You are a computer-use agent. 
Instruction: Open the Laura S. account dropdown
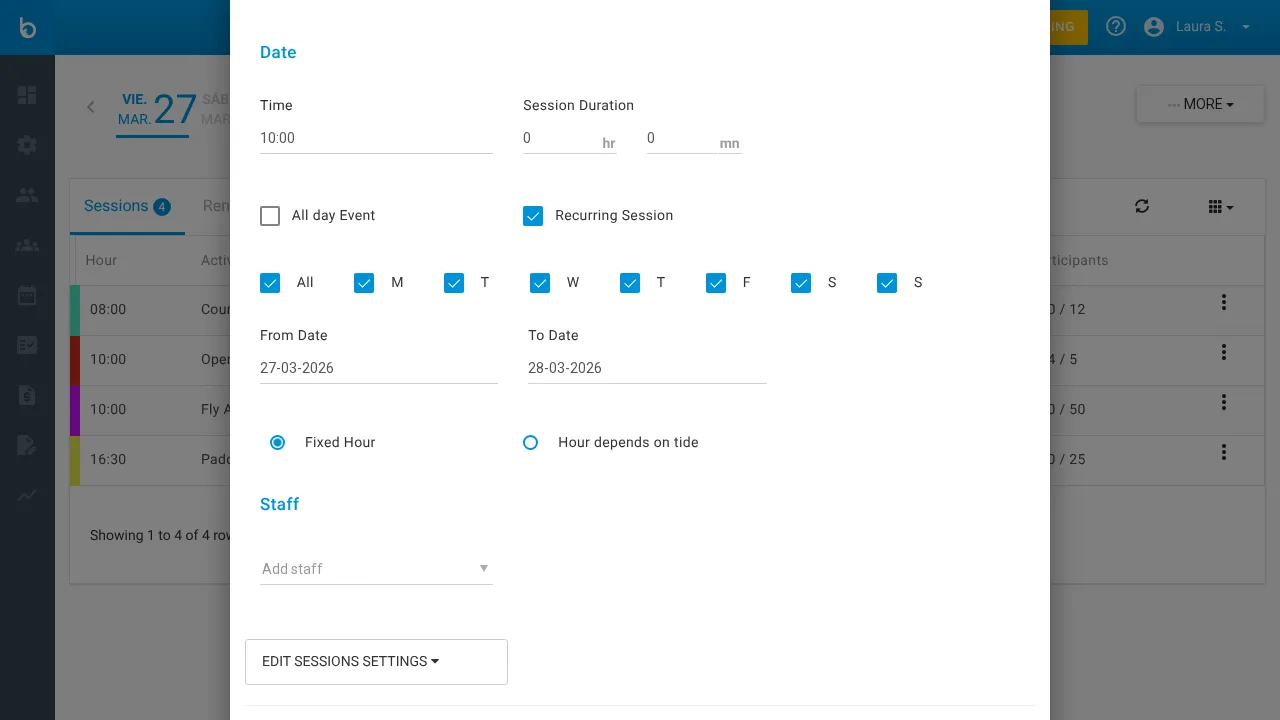coord(1199,27)
